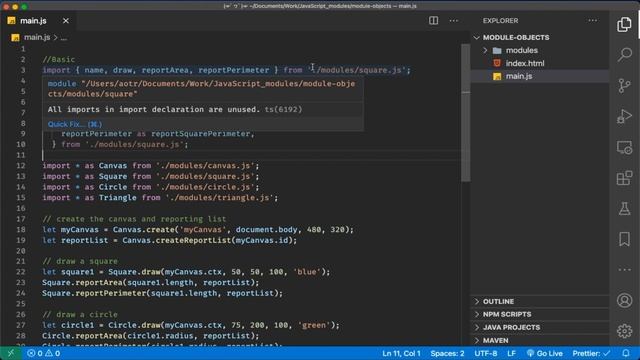Click 'All imports in import declaration' message

pyautogui.click(x=153, y=109)
